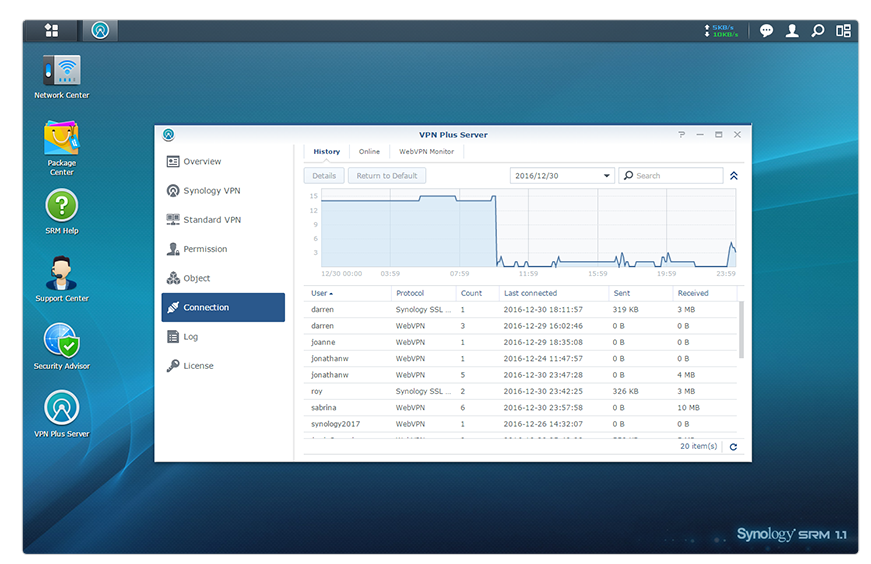
Task: Launch Security Advisor from desktop
Action: pos(62,342)
